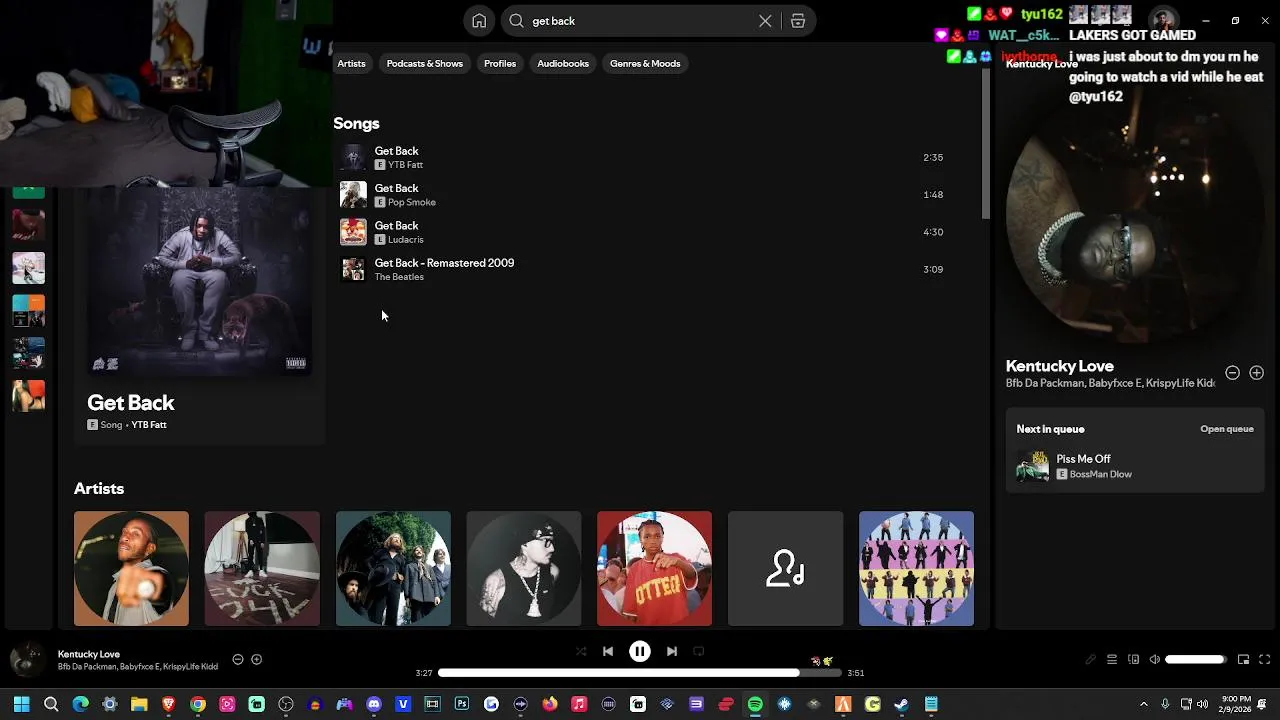Screen dimensions: 1280x720
Task: Play Piss Me Off in next in queue
Action: tap(1135, 466)
